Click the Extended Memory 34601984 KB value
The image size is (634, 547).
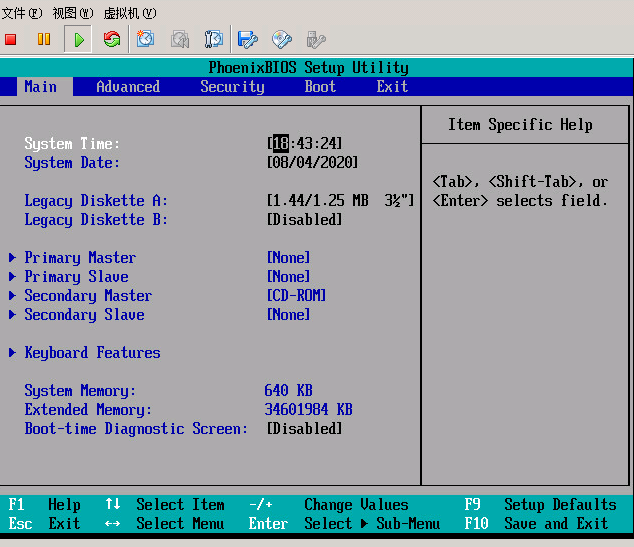tap(309, 410)
